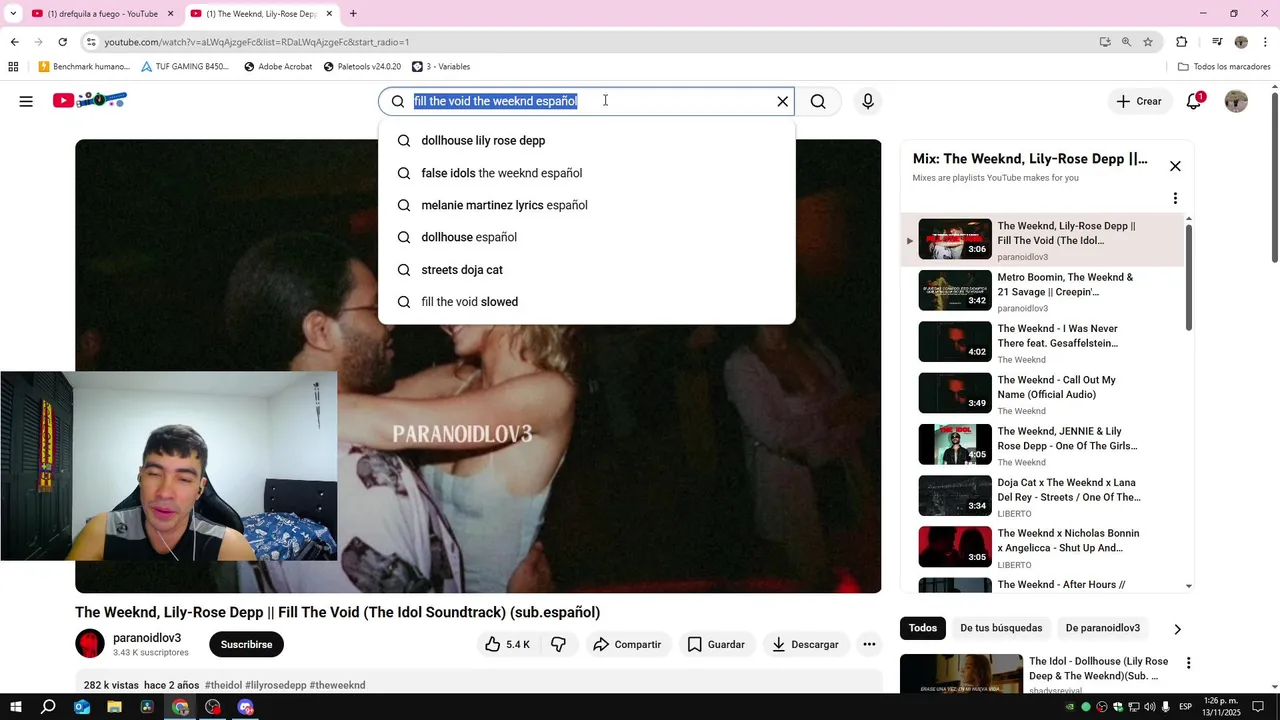Open options for The Idol Dollhouse video

click(1188, 663)
